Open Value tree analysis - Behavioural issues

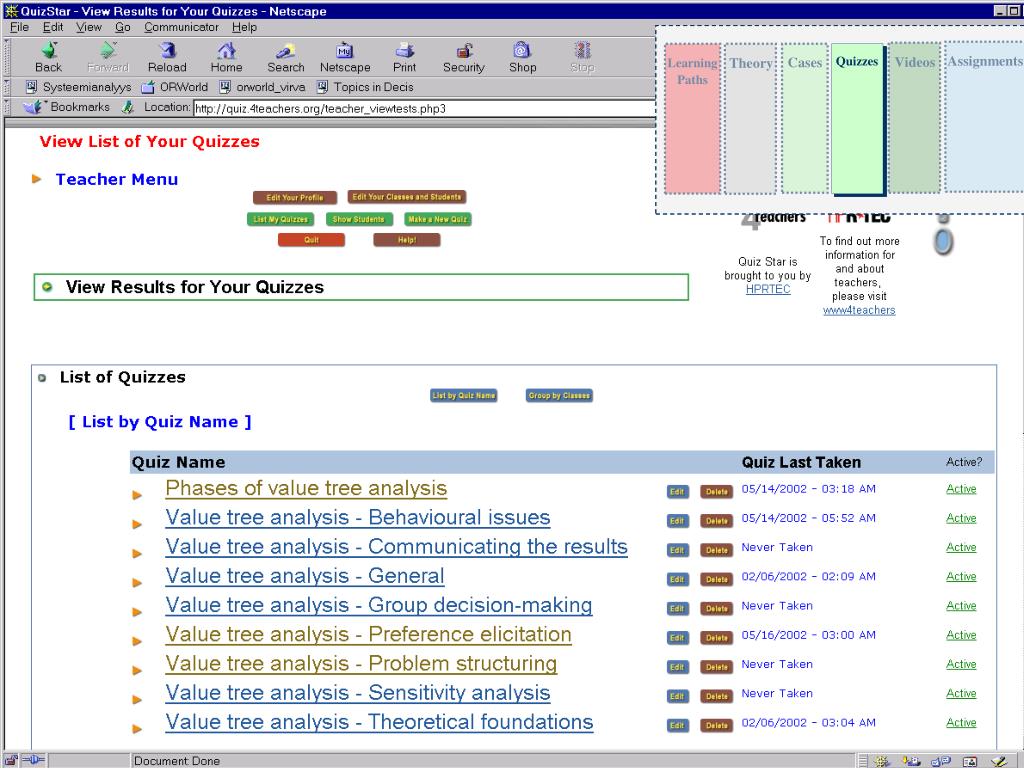[x=358, y=517]
